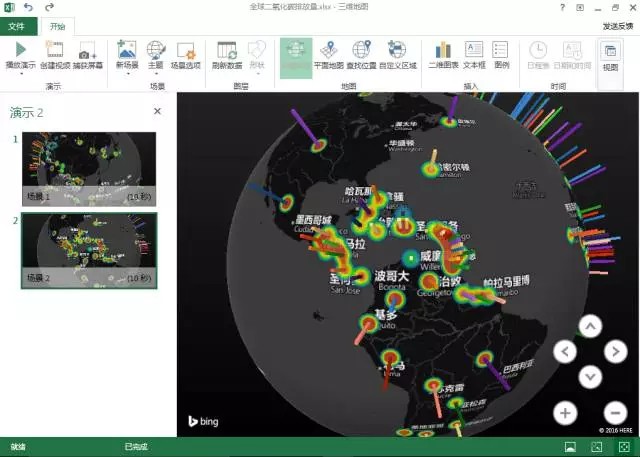
Task: Expand the 新场景 dropdown arrow
Action: pyautogui.click(x=127, y=73)
